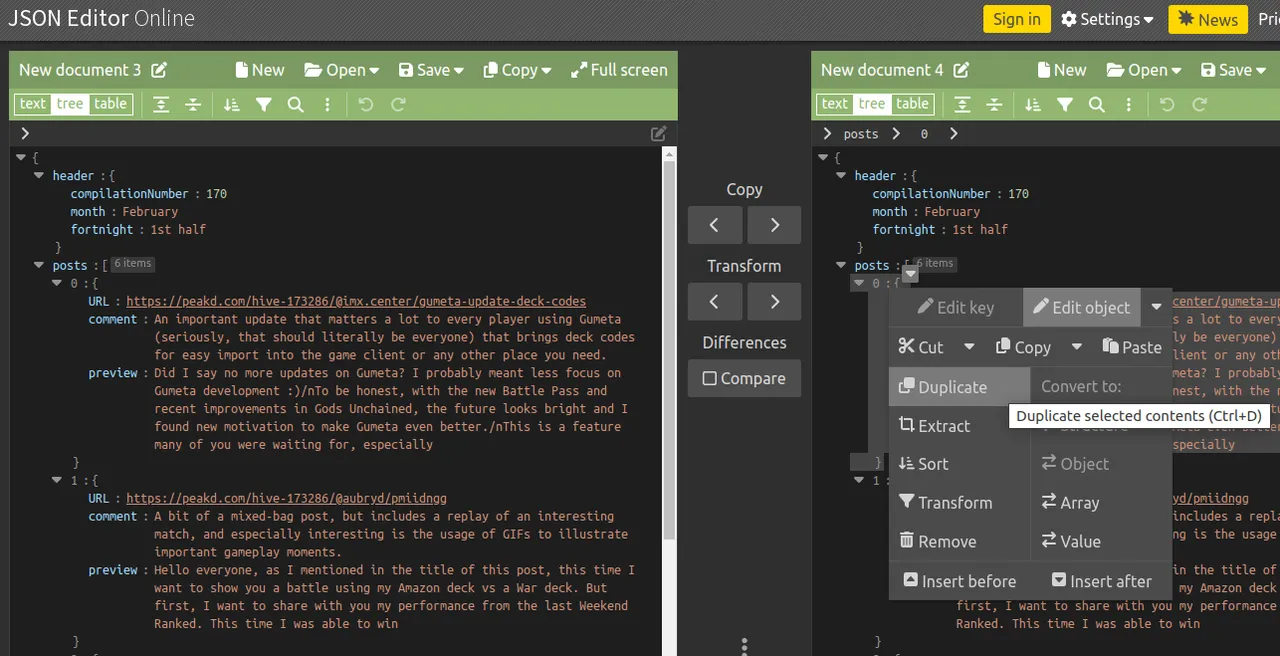Choose Sort from context menu
The height and width of the screenshot is (656, 1280).
tap(959, 464)
